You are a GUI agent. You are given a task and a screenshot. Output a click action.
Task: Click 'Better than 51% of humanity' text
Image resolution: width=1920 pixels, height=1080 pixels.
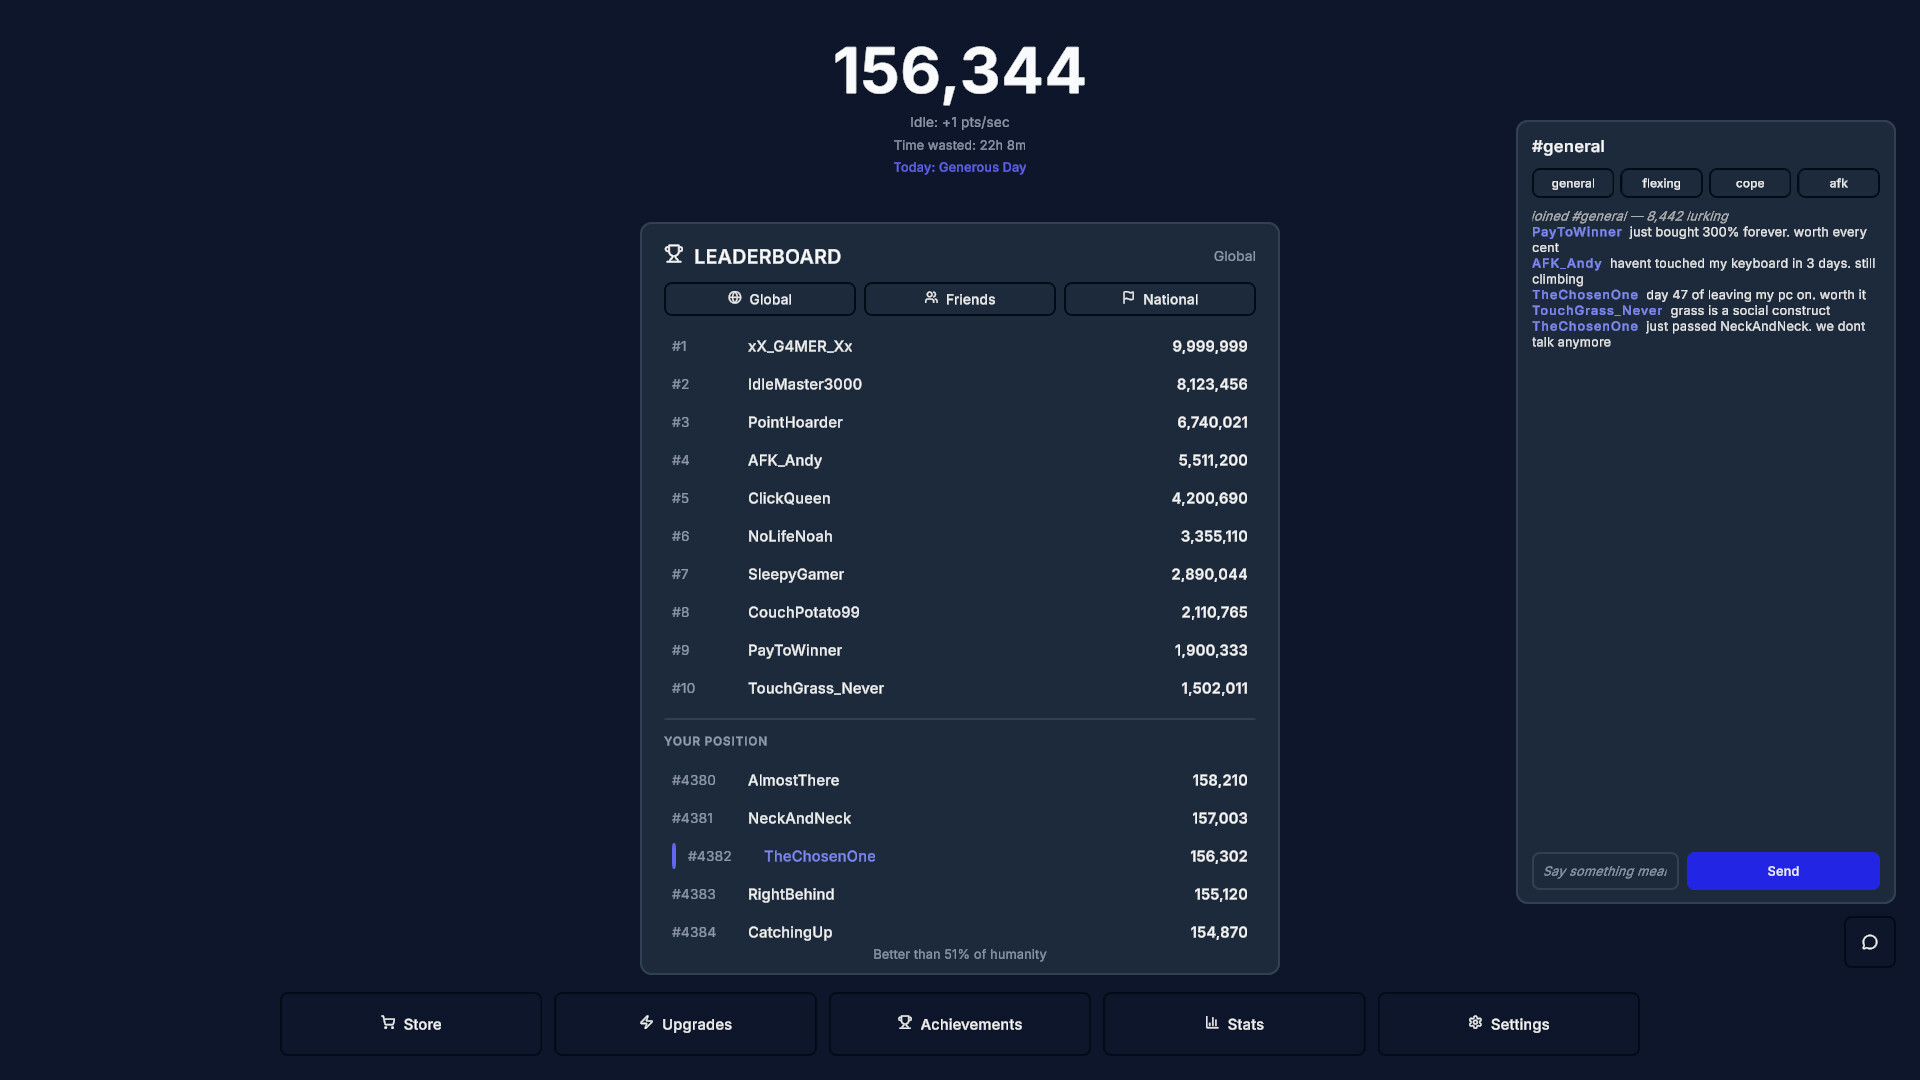(x=960, y=954)
